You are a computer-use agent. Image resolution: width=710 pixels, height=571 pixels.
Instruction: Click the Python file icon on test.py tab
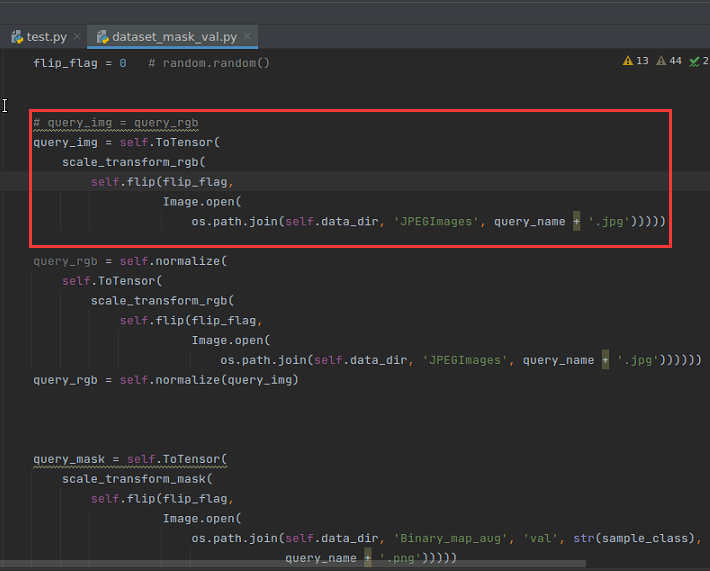[x=17, y=37]
